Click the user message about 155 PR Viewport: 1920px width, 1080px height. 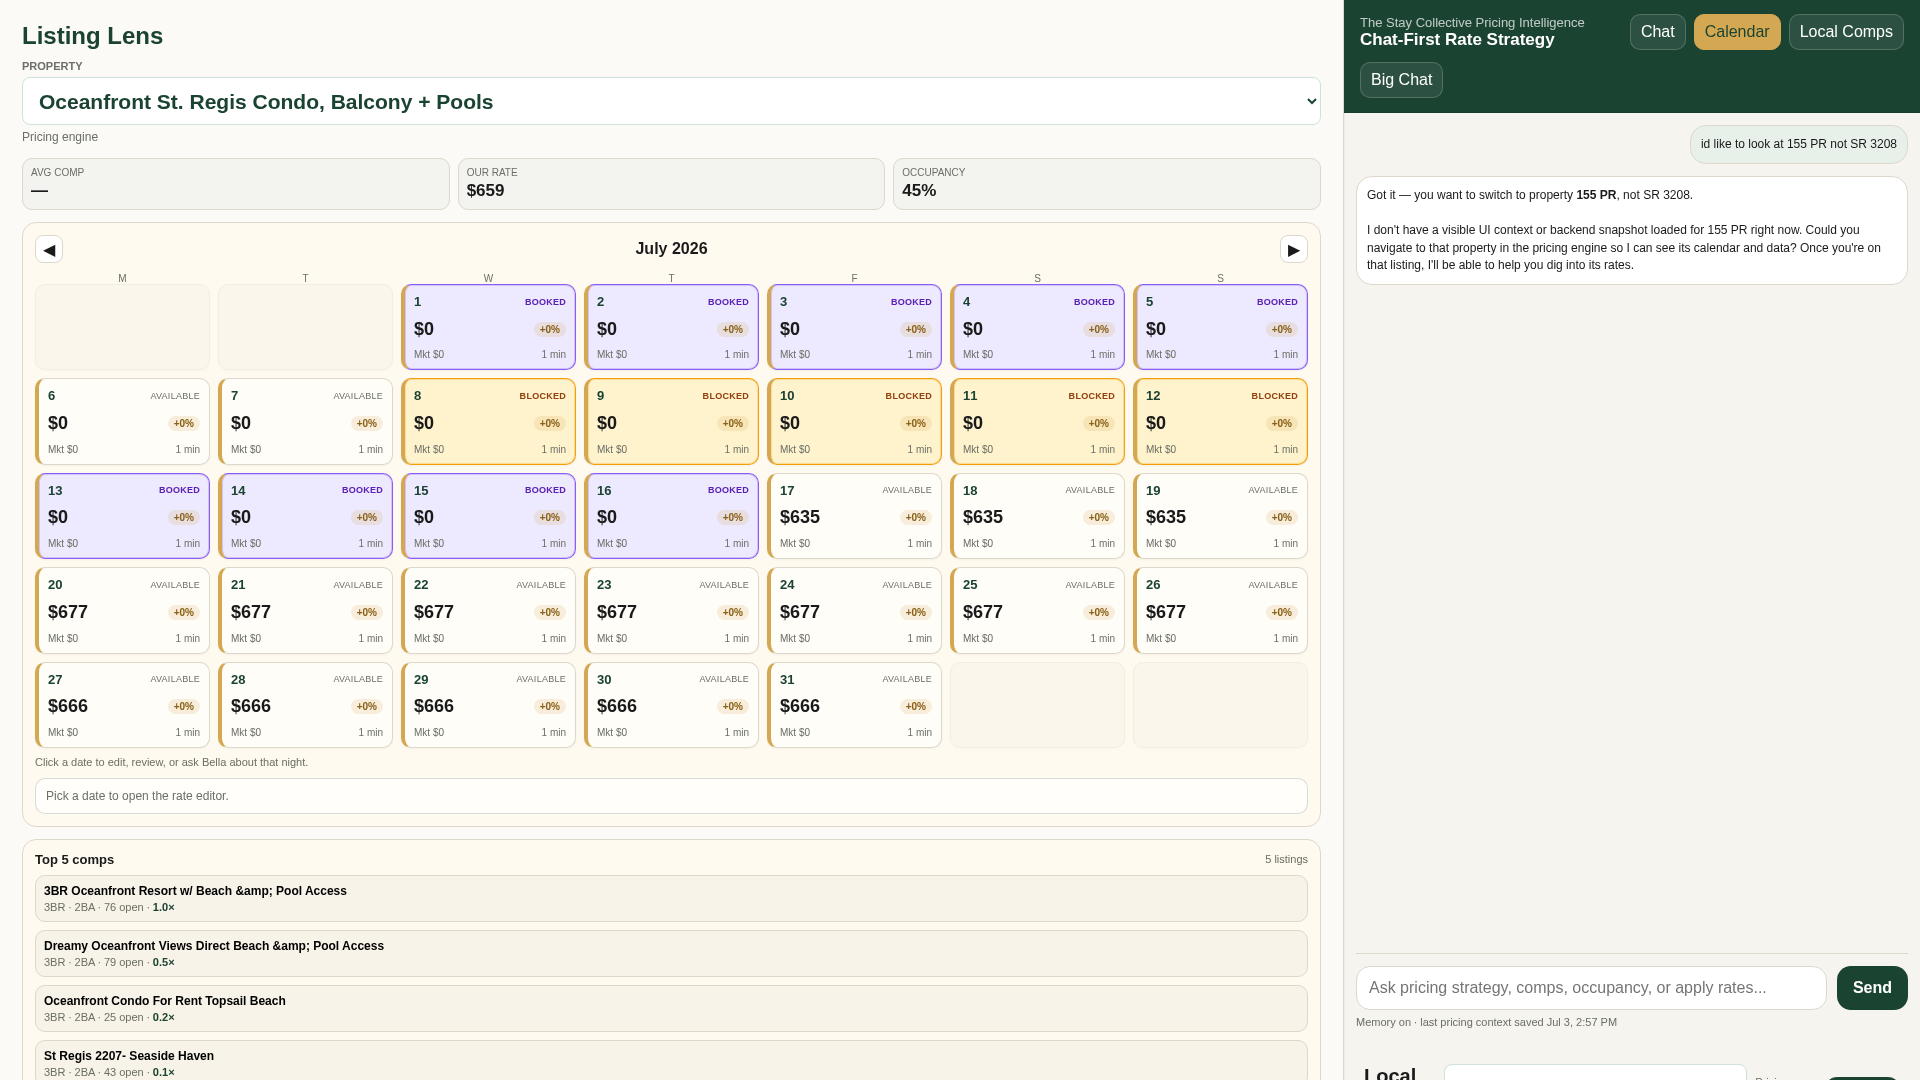click(1798, 144)
